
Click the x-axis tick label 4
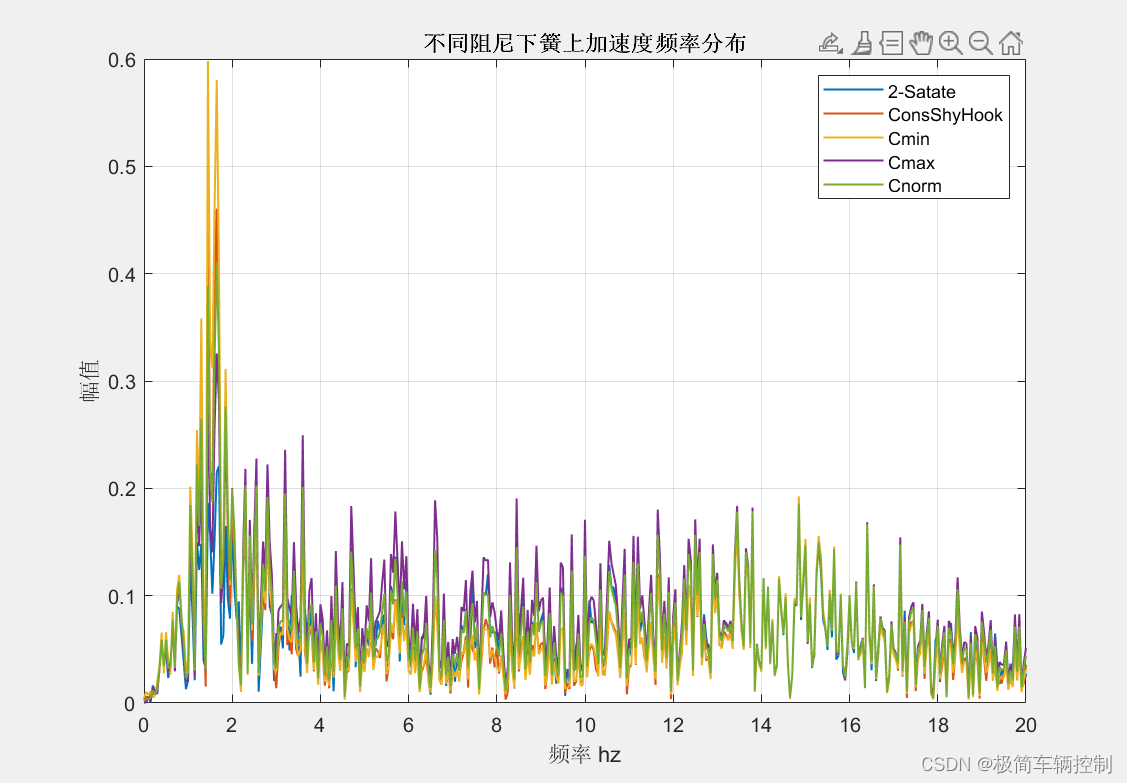click(320, 725)
